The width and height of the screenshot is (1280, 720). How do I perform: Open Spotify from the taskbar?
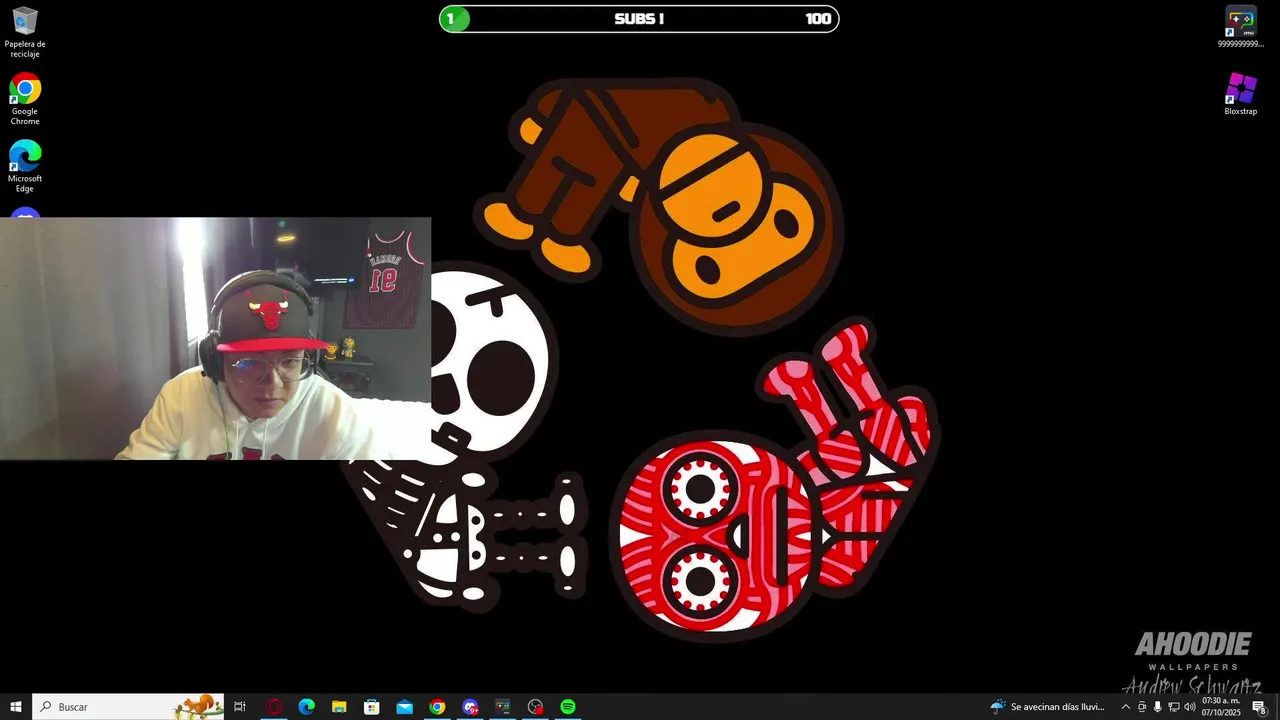coord(568,707)
